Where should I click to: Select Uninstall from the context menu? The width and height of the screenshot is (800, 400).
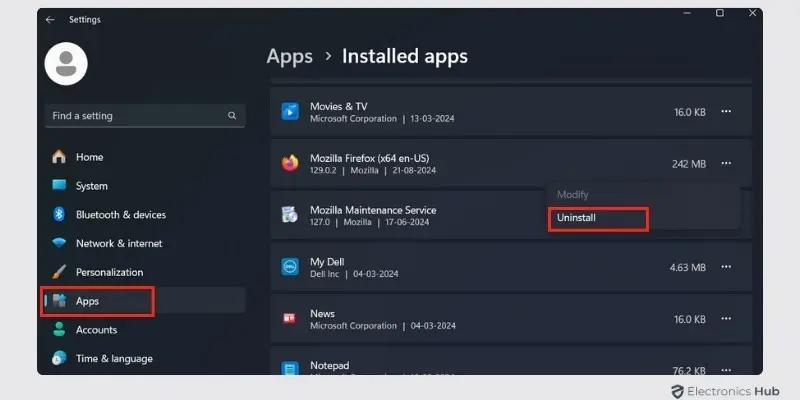pos(597,218)
